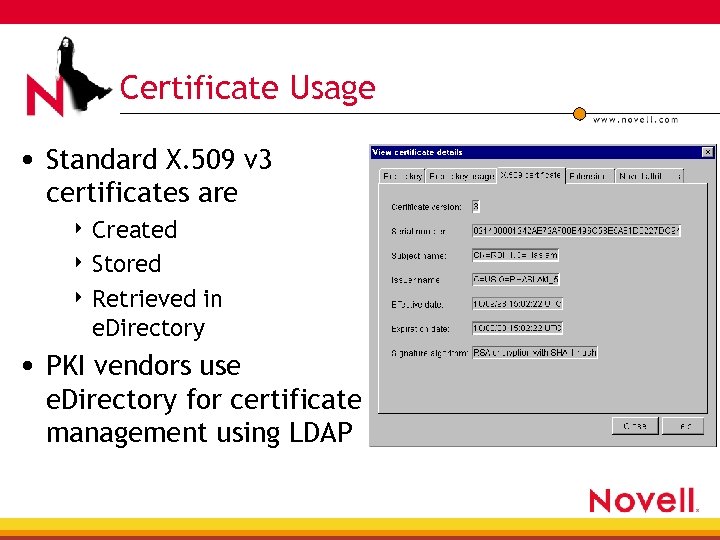Viewport: 720px width, 540px height.
Task: Select the X.509 certificate tab
Action: [x=531, y=175]
